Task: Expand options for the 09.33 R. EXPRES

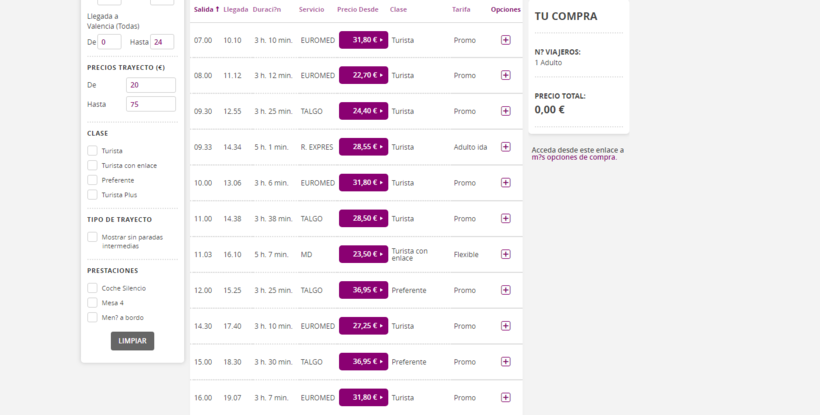Action: [505, 147]
